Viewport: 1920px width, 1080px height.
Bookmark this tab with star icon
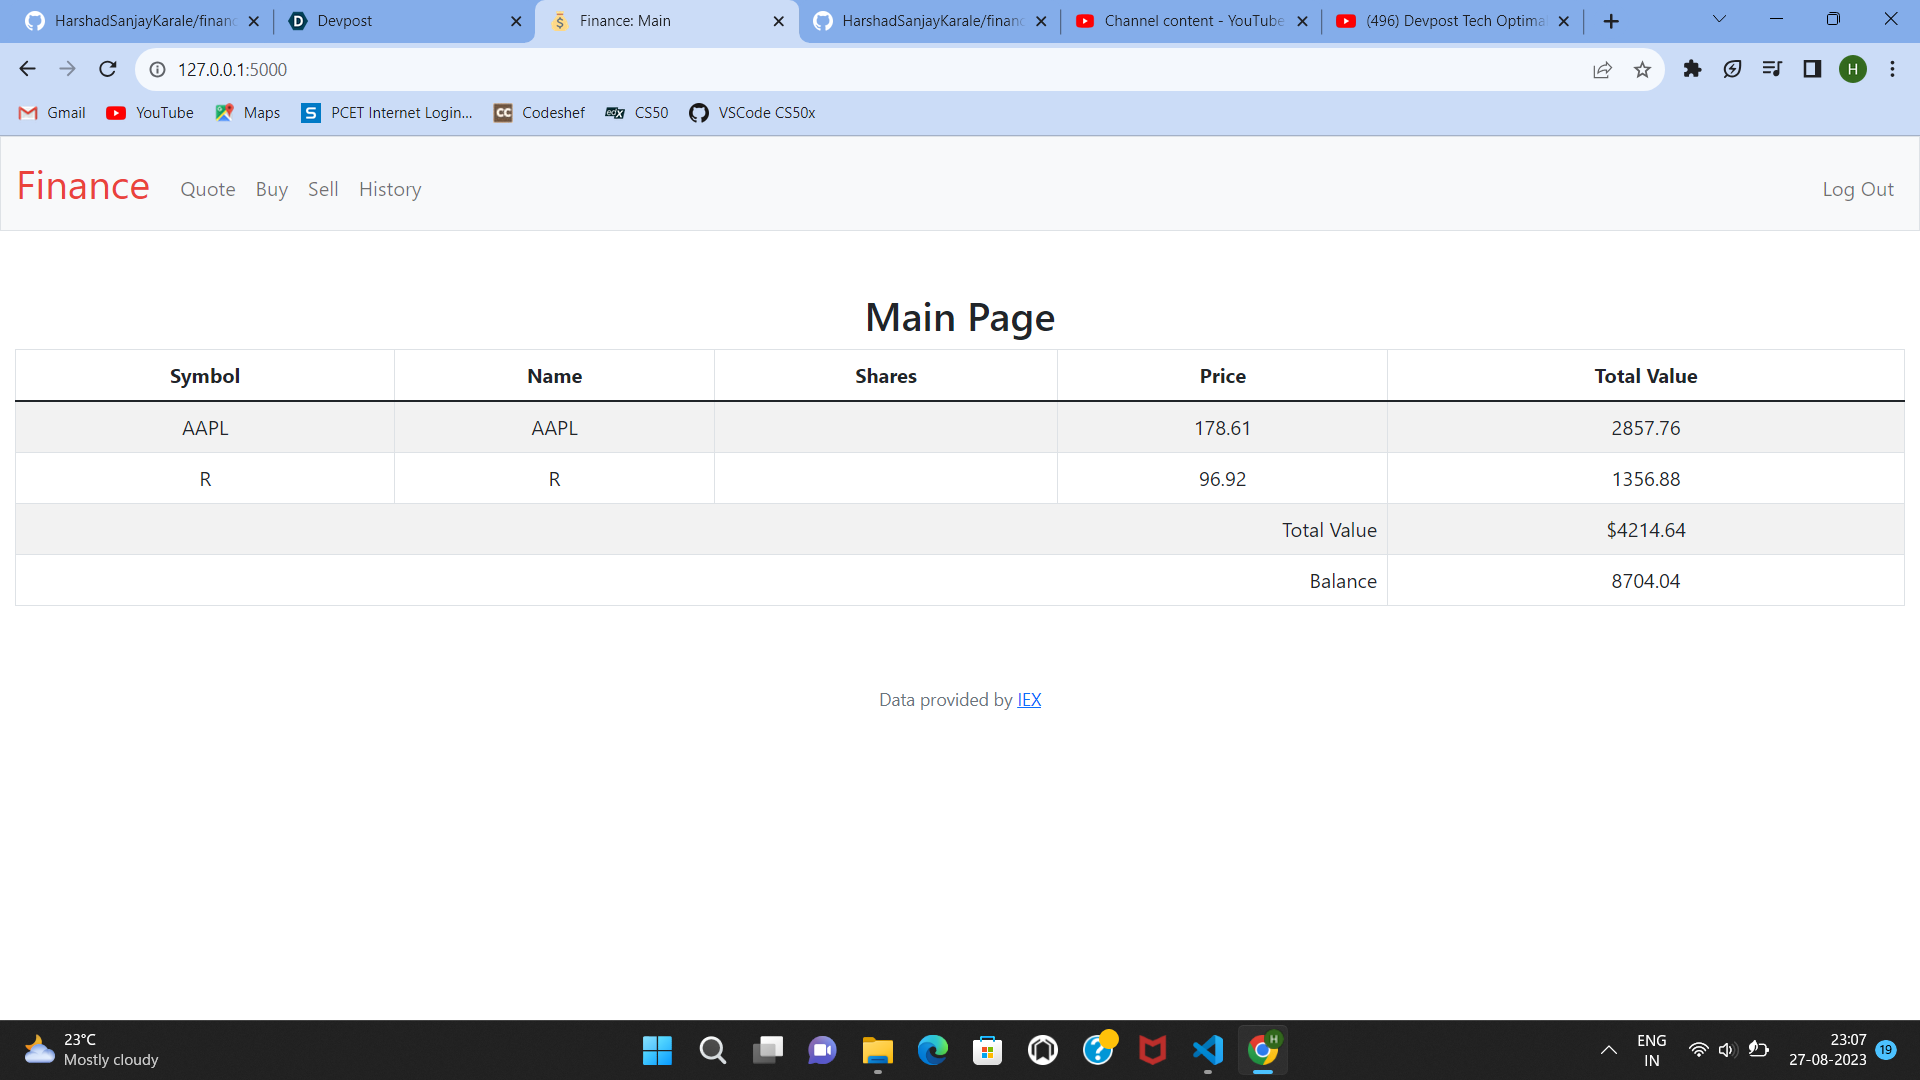[x=1642, y=69]
